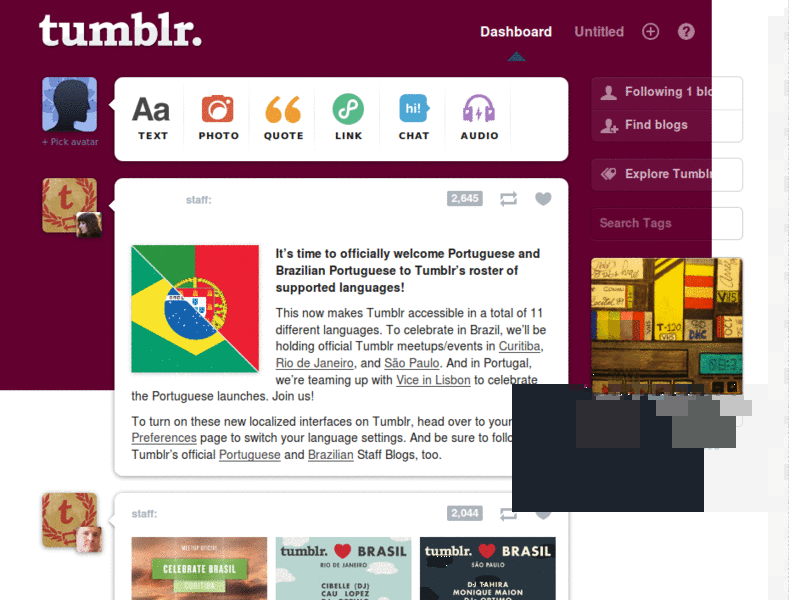This screenshot has height=600, width=800.
Task: Reblog the second staff post
Action: pos(506,514)
